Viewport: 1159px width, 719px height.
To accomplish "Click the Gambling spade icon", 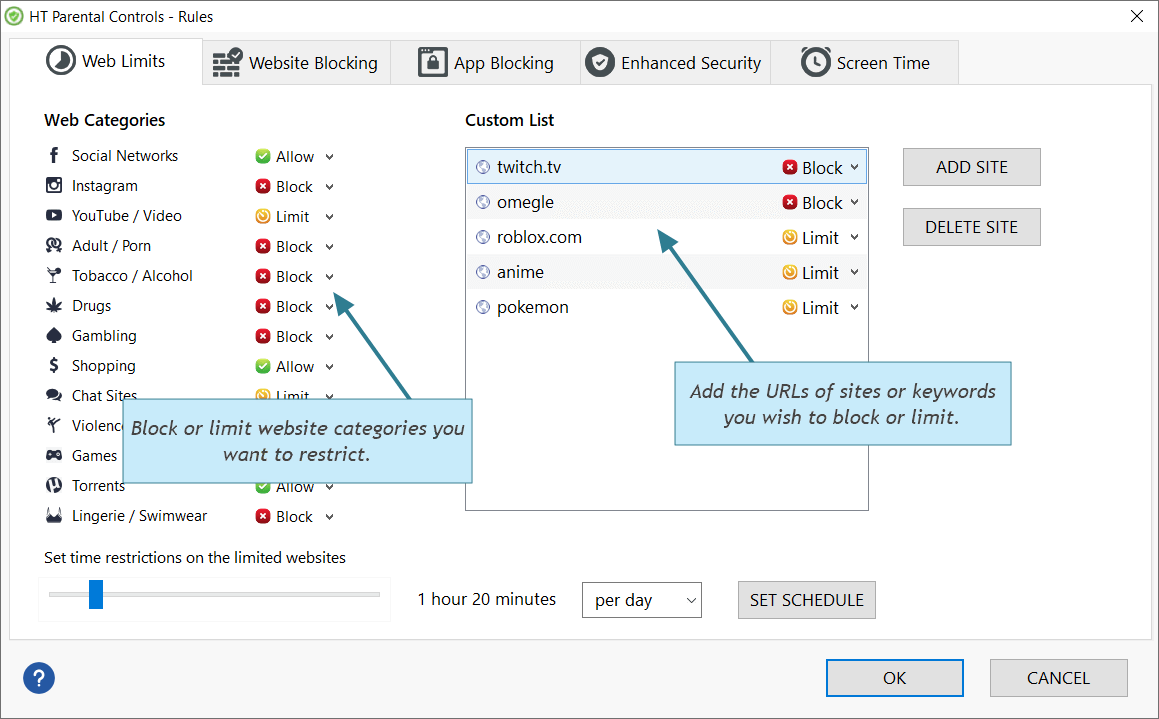I will [x=54, y=335].
